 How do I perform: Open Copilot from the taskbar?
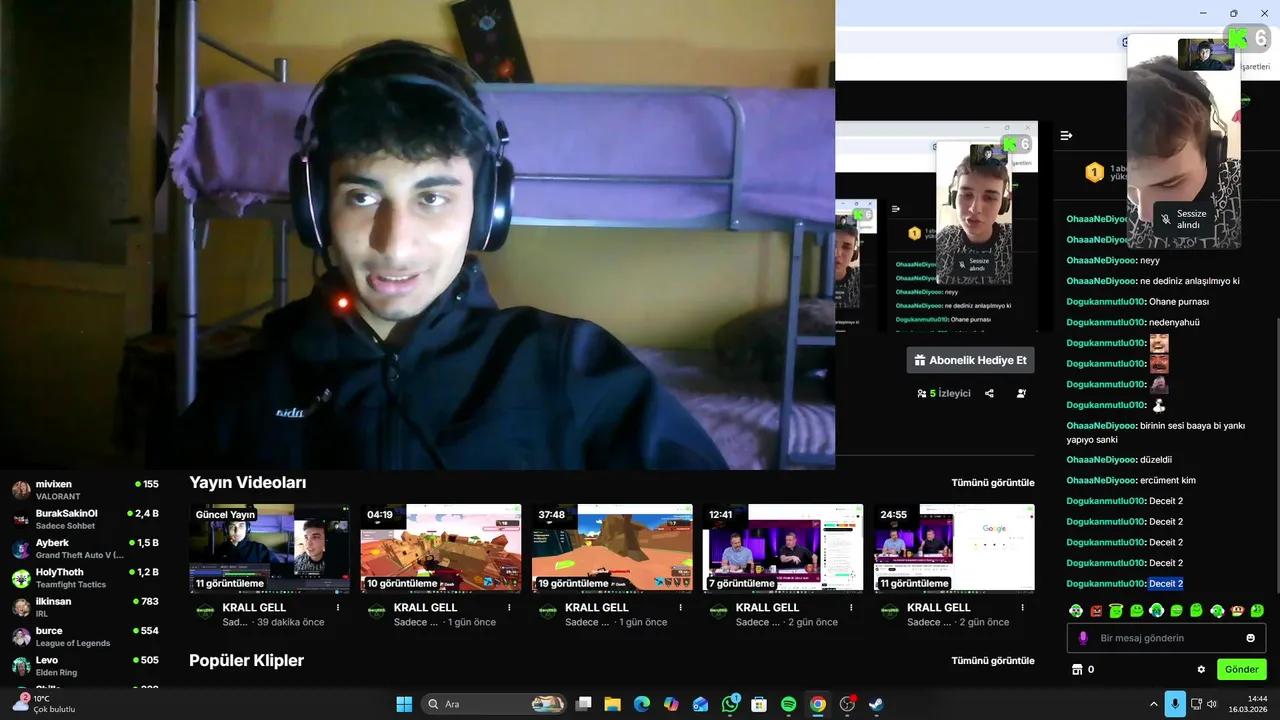point(671,704)
